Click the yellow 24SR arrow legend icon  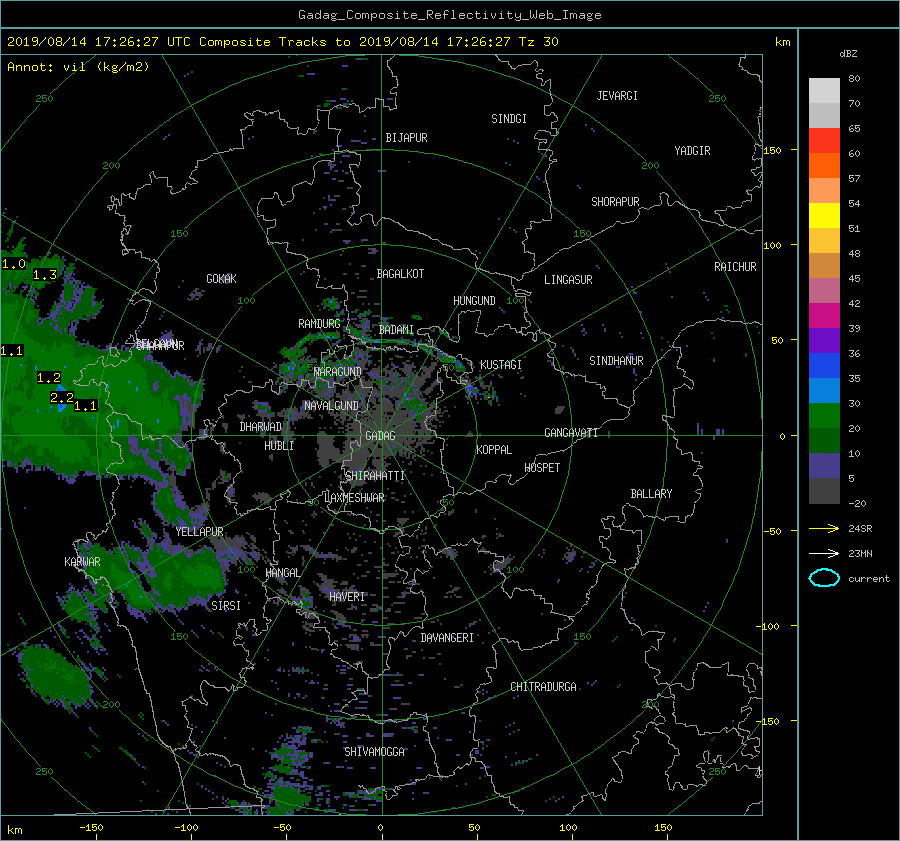click(x=824, y=528)
